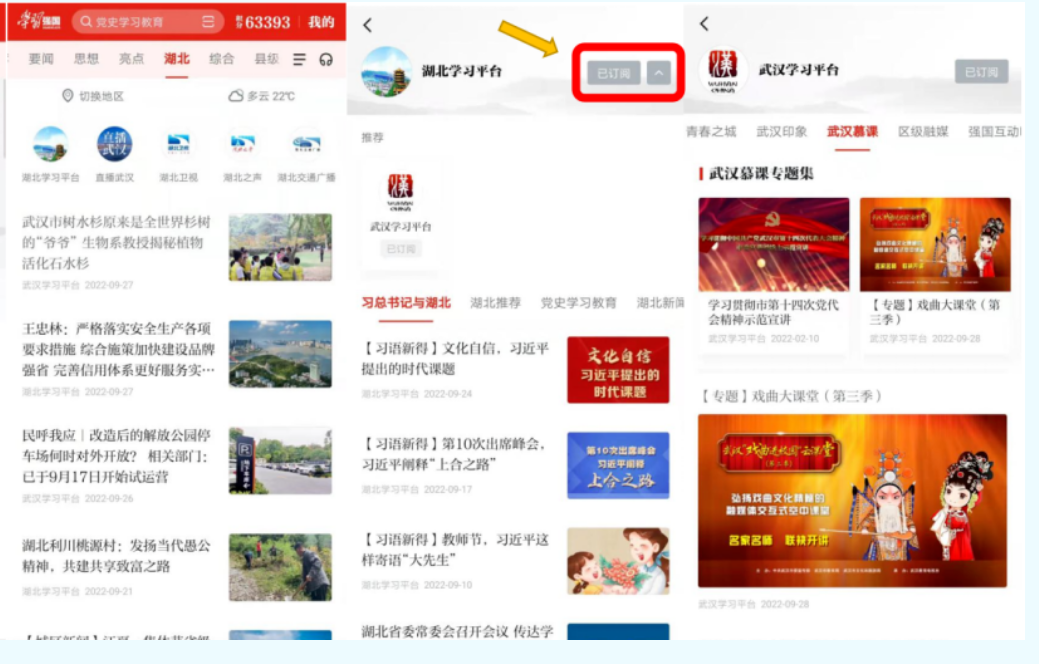The height and width of the screenshot is (664, 1039).
Task: Open the 湖北之声 channel icon
Action: [x=242, y=145]
